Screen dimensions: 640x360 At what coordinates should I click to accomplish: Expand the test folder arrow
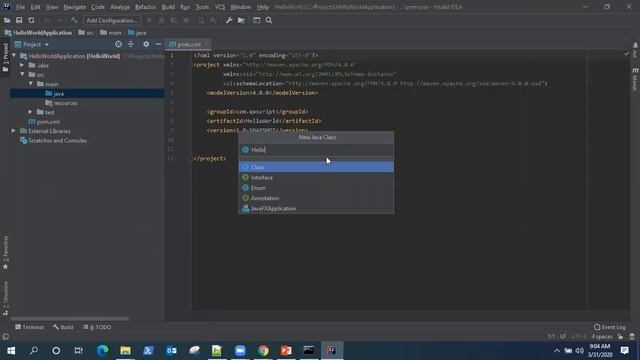31,112
